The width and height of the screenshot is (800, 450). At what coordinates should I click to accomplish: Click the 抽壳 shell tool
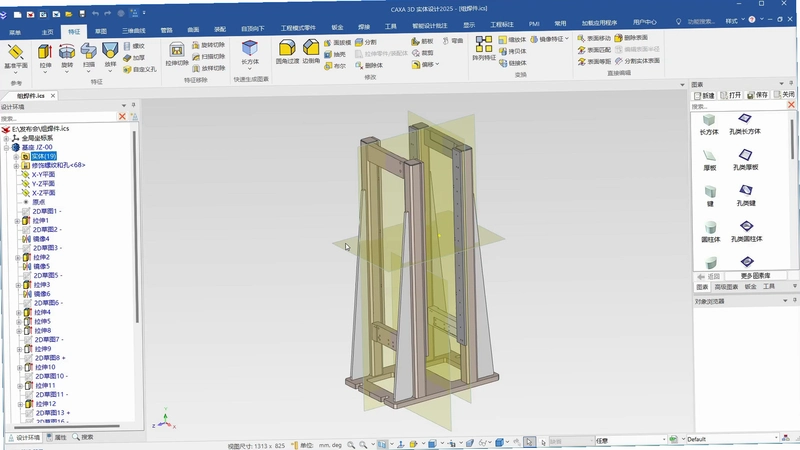(335, 55)
